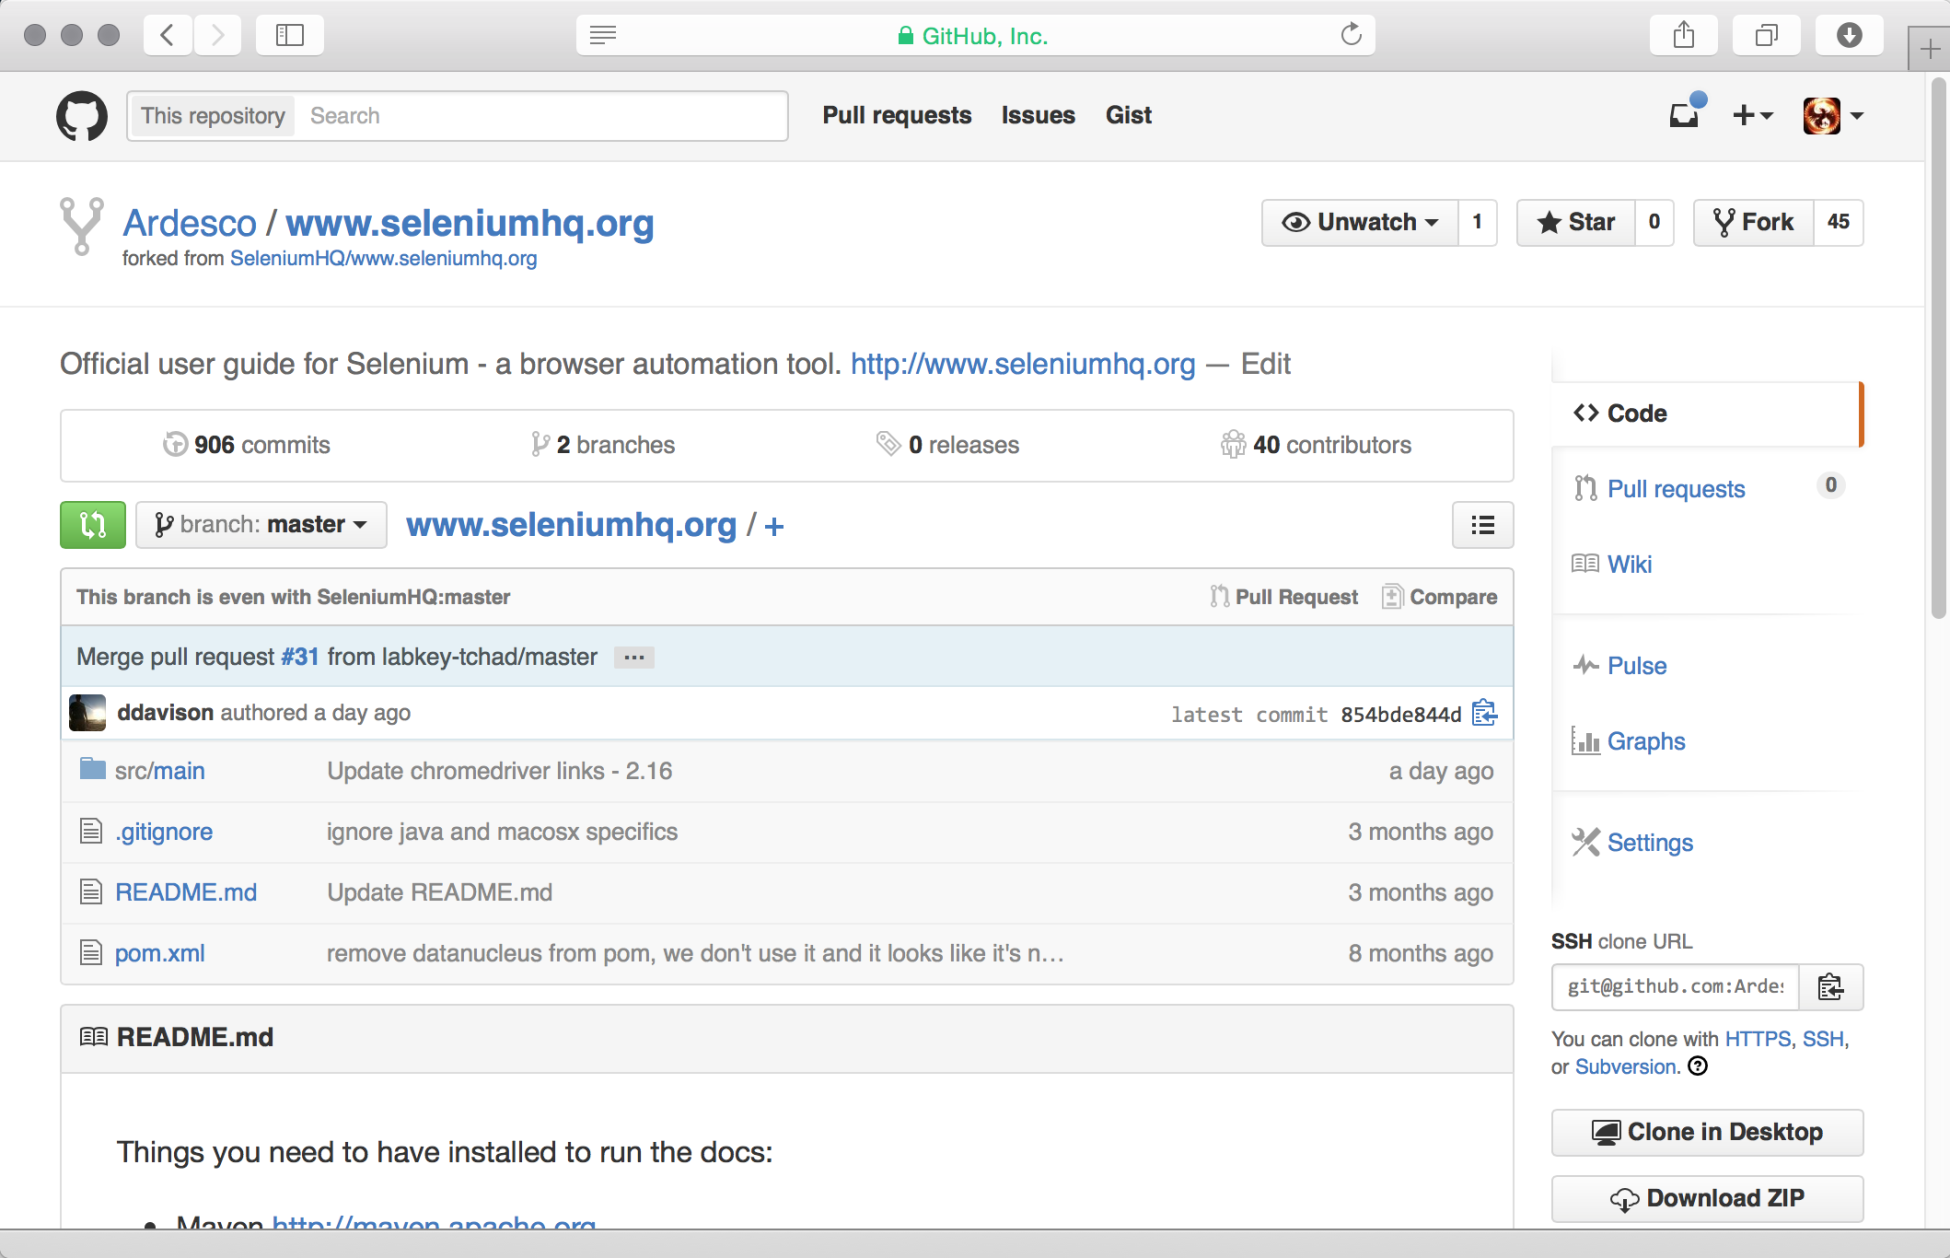View stargazers count 0
Viewport: 1950px width, 1258px height.
[x=1654, y=222]
